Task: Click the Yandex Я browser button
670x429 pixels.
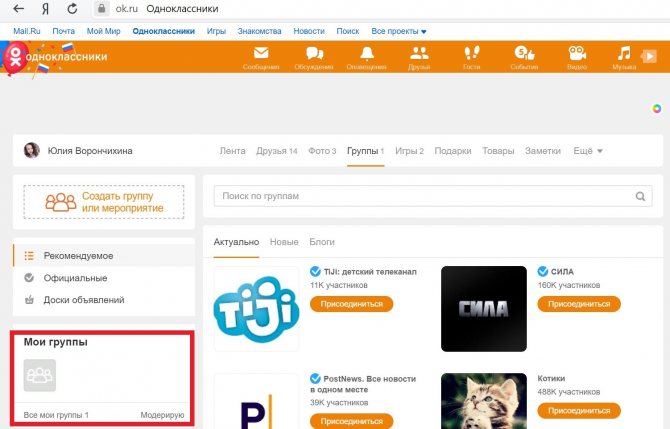Action: (45, 9)
